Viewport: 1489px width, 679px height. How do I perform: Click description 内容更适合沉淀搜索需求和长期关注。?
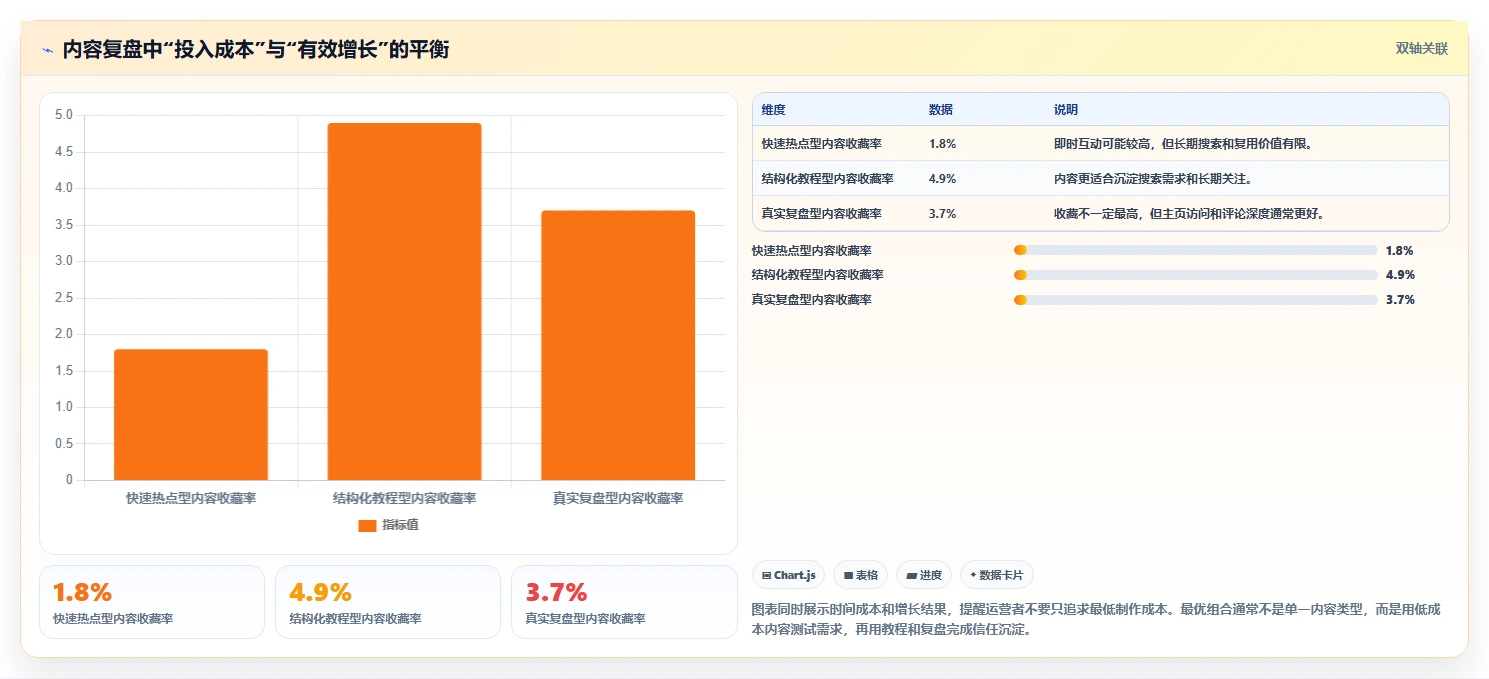1153,179
